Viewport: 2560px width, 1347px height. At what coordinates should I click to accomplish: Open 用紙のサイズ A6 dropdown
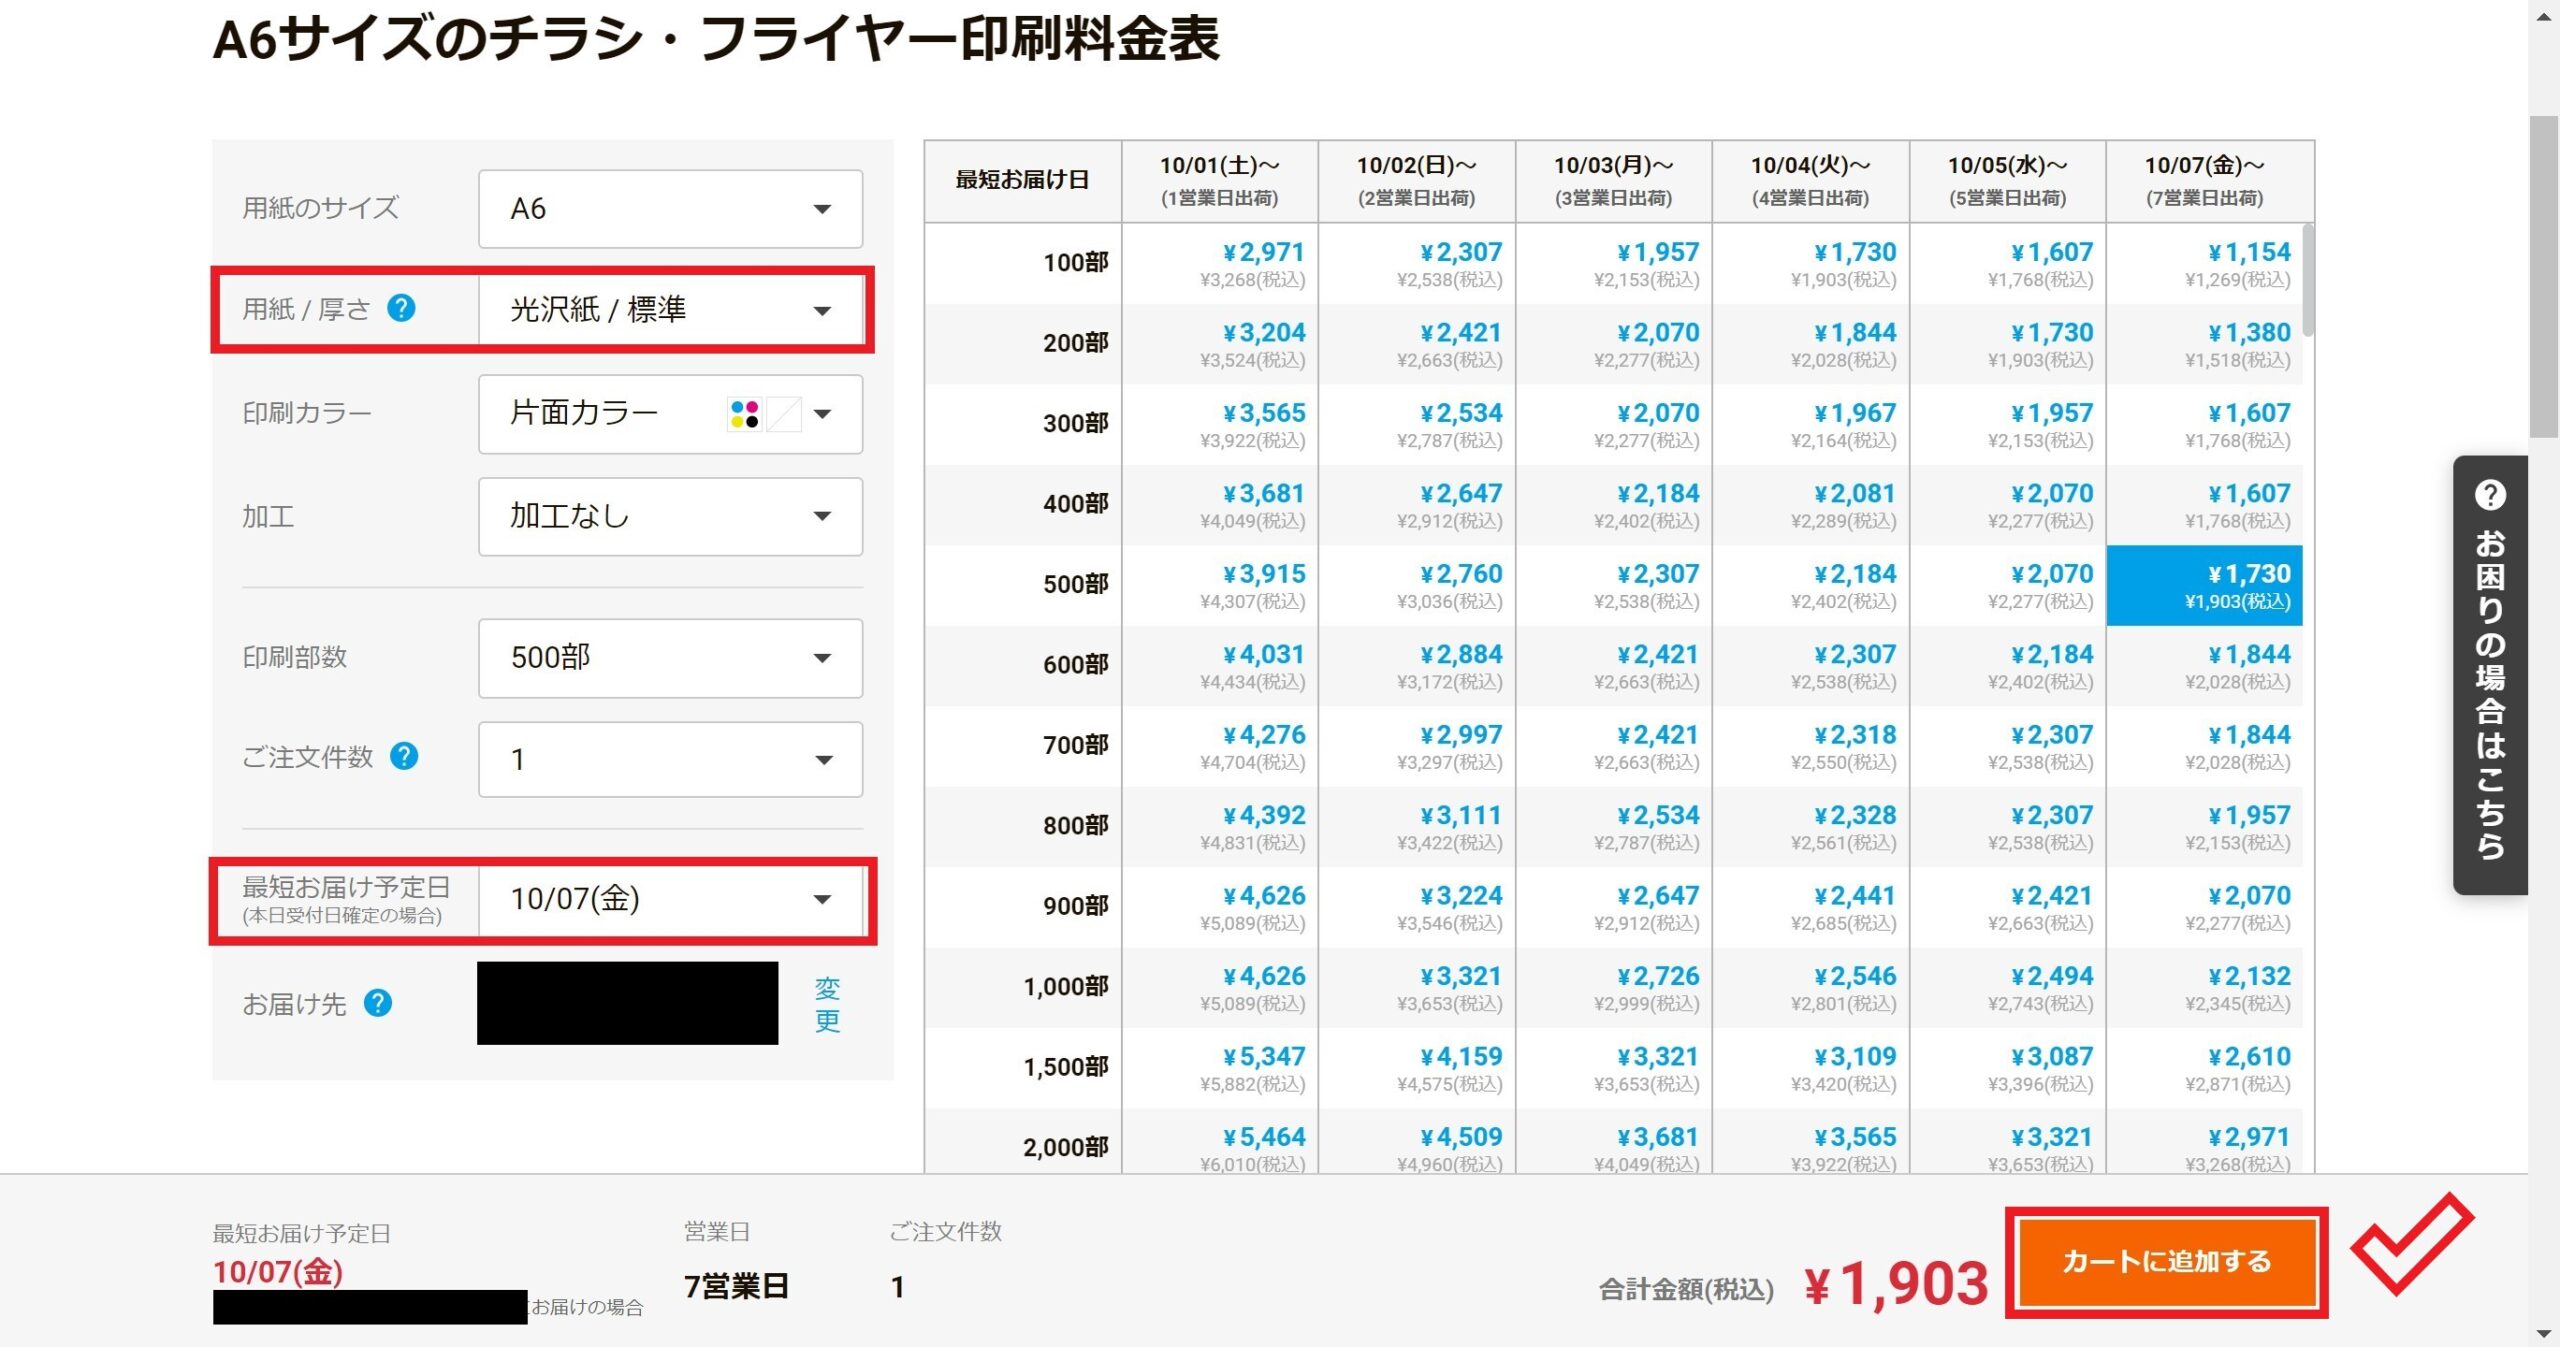(x=670, y=209)
